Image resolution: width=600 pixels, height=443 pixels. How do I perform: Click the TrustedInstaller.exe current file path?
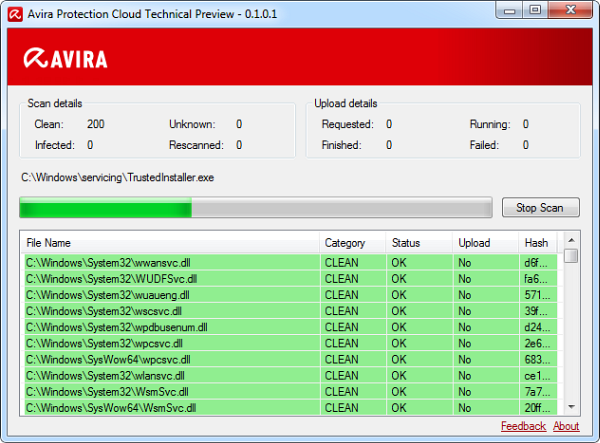click(117, 178)
